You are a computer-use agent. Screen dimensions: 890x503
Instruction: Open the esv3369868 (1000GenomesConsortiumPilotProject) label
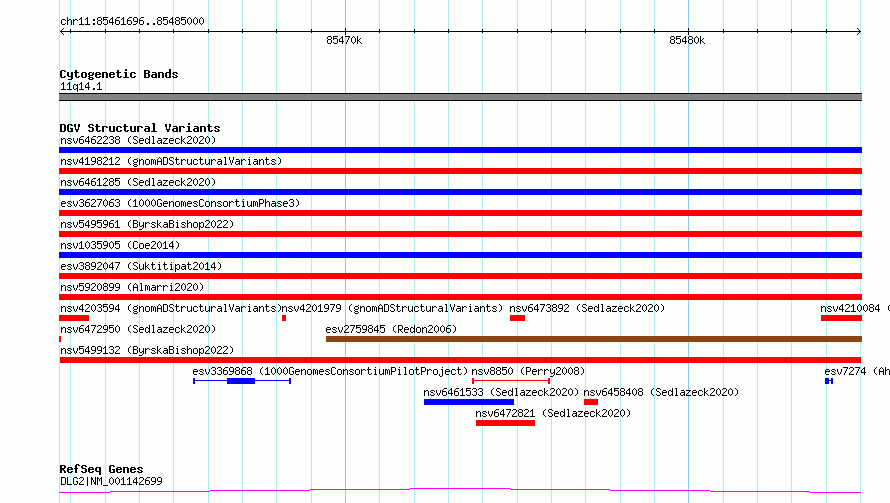click(330, 371)
